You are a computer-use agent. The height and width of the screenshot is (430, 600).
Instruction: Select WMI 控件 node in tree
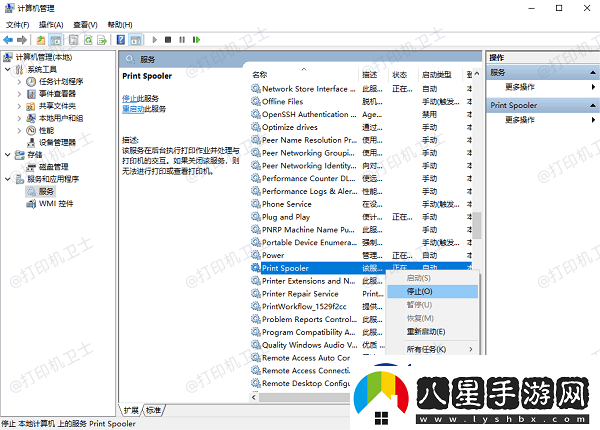tap(56, 204)
